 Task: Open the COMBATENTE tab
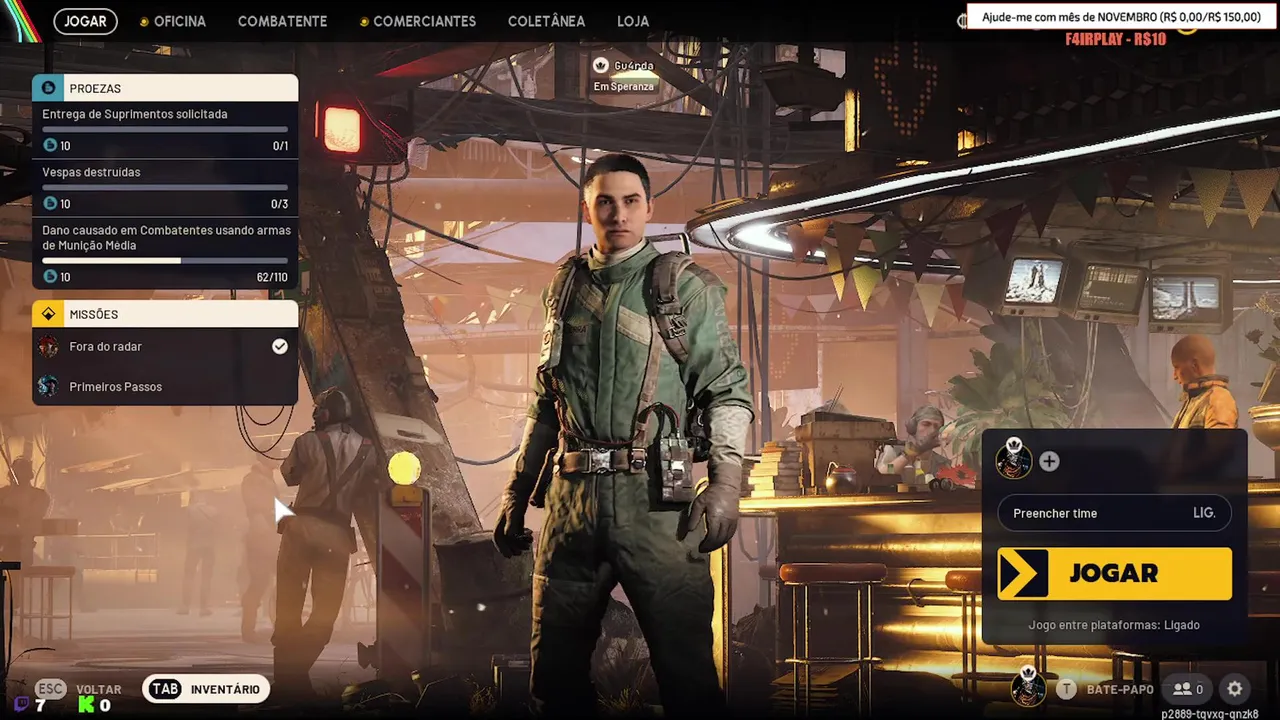coord(282,21)
